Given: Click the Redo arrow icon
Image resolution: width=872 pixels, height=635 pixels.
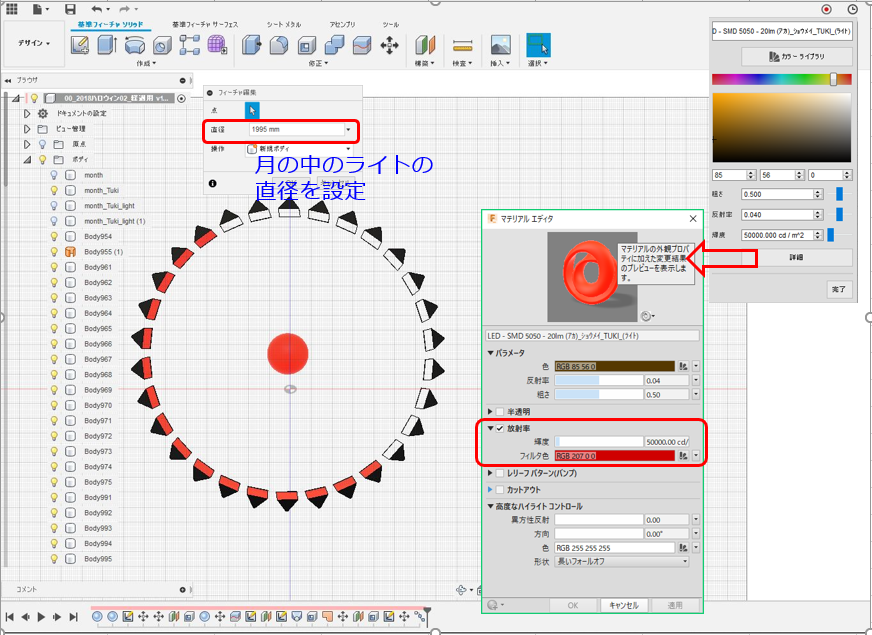Looking at the screenshot, I should tap(125, 9).
